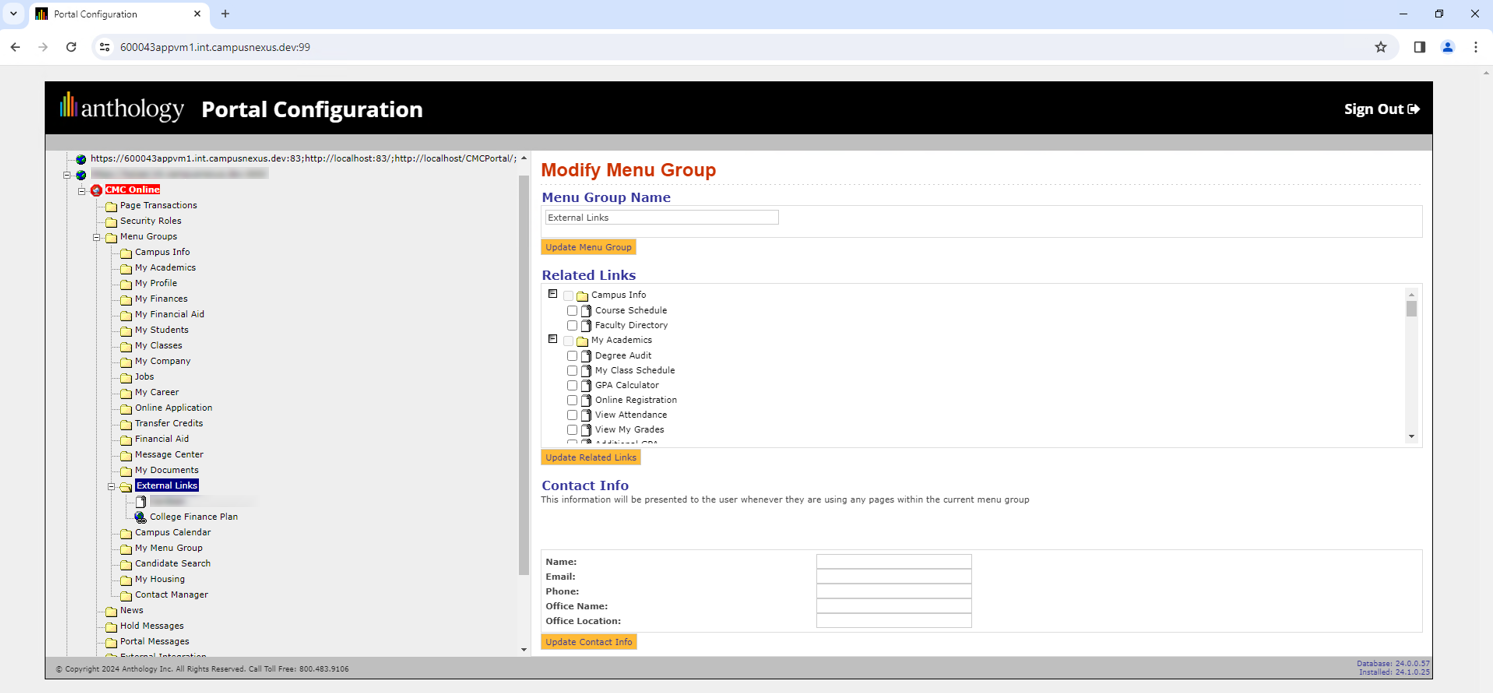The image size is (1494, 693).
Task: Toggle the Campus Info group checkbox in Related Links
Action: point(568,296)
